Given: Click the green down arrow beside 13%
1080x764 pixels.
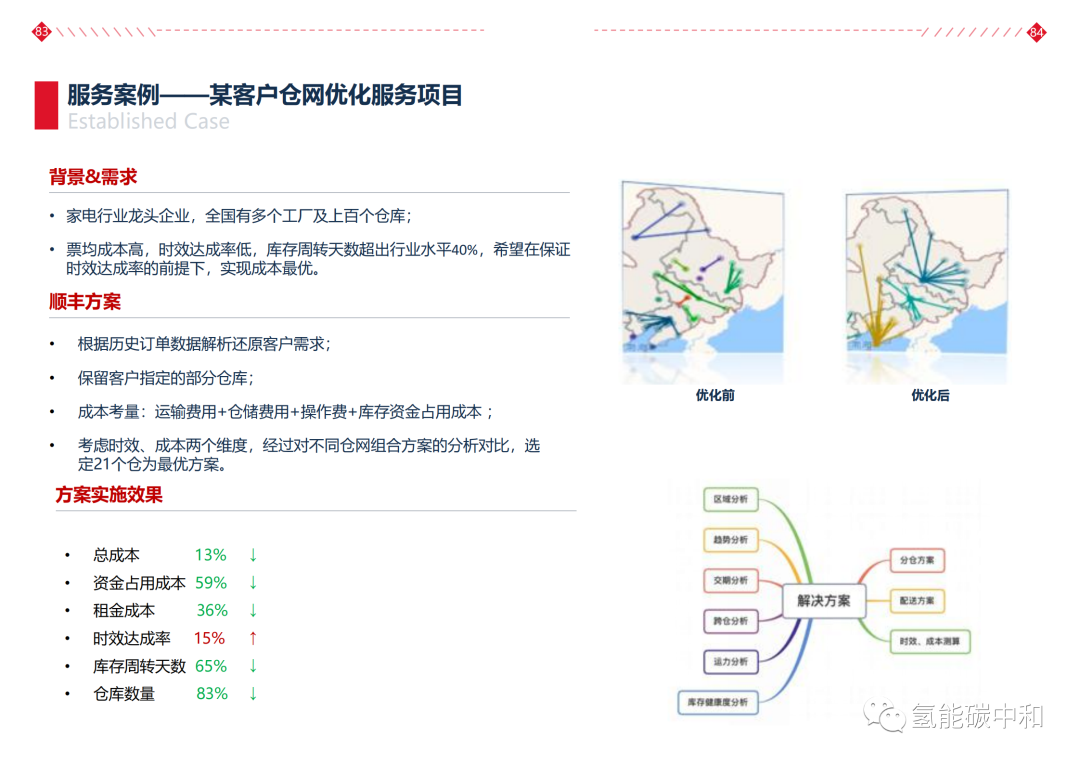Looking at the screenshot, I should (x=253, y=555).
